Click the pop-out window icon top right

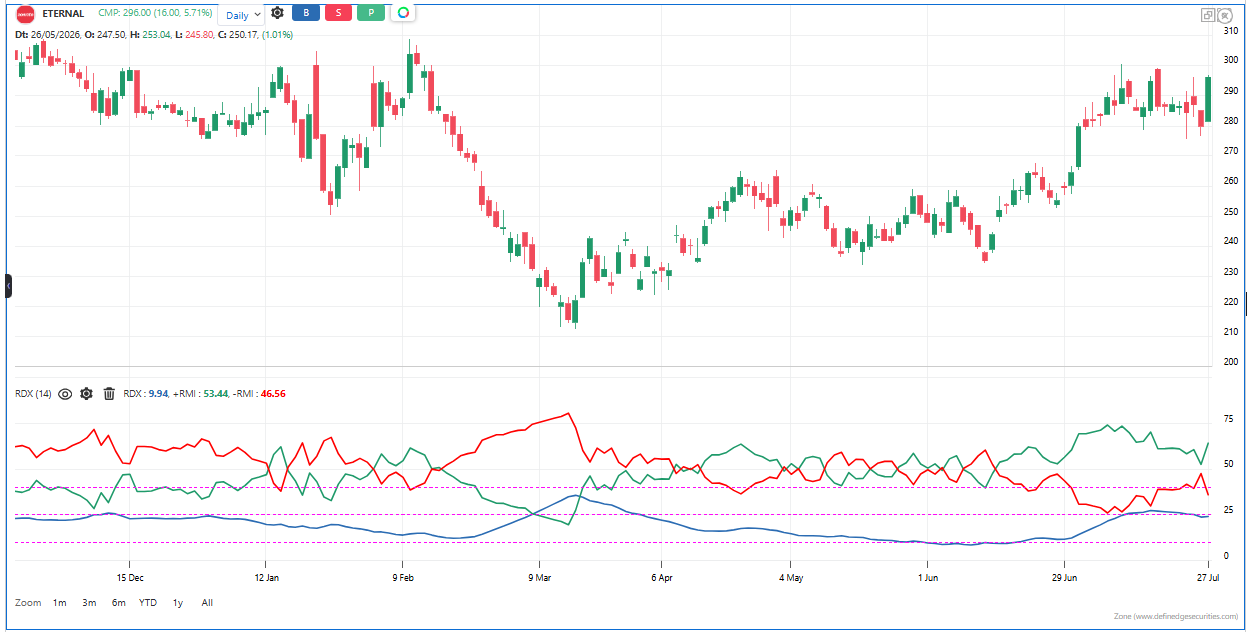tap(1208, 15)
